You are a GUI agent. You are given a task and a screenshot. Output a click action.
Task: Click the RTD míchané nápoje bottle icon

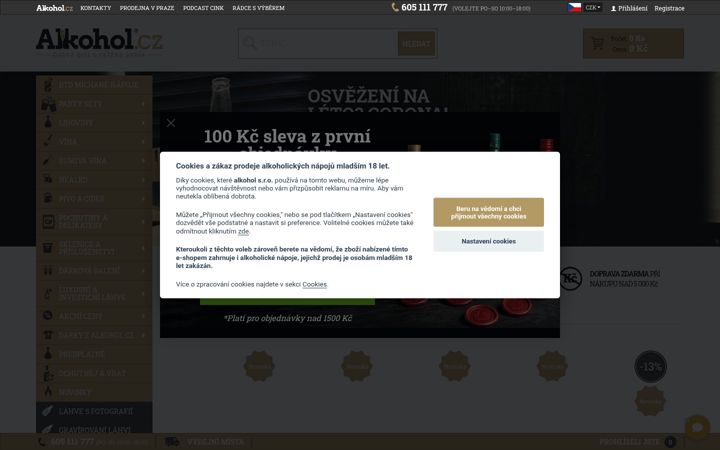click(x=48, y=85)
